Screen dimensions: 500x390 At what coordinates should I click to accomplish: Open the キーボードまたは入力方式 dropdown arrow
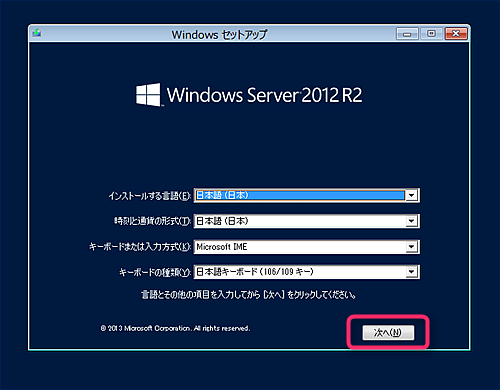click(x=412, y=247)
